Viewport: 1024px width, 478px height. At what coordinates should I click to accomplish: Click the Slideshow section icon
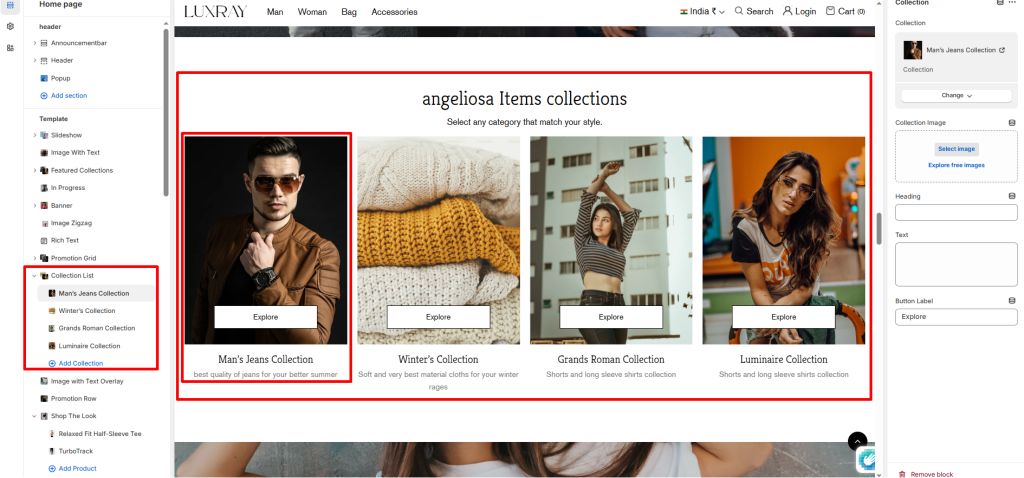(44, 135)
